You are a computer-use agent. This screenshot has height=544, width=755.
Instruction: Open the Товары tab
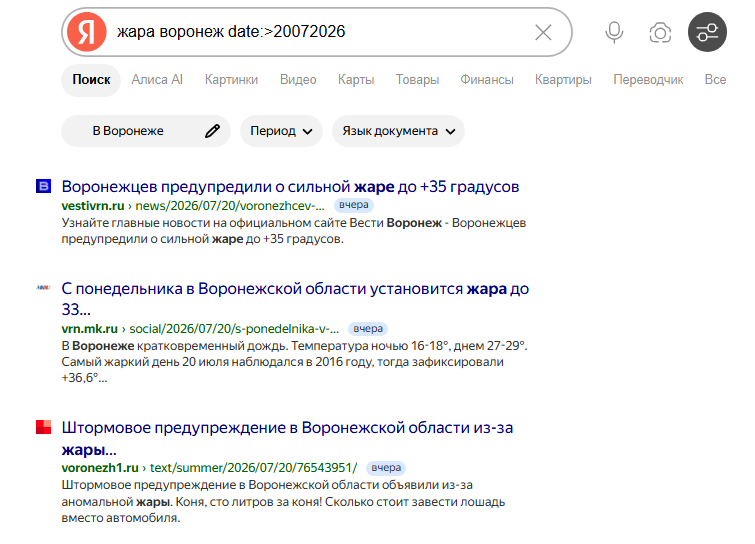pyautogui.click(x=417, y=80)
